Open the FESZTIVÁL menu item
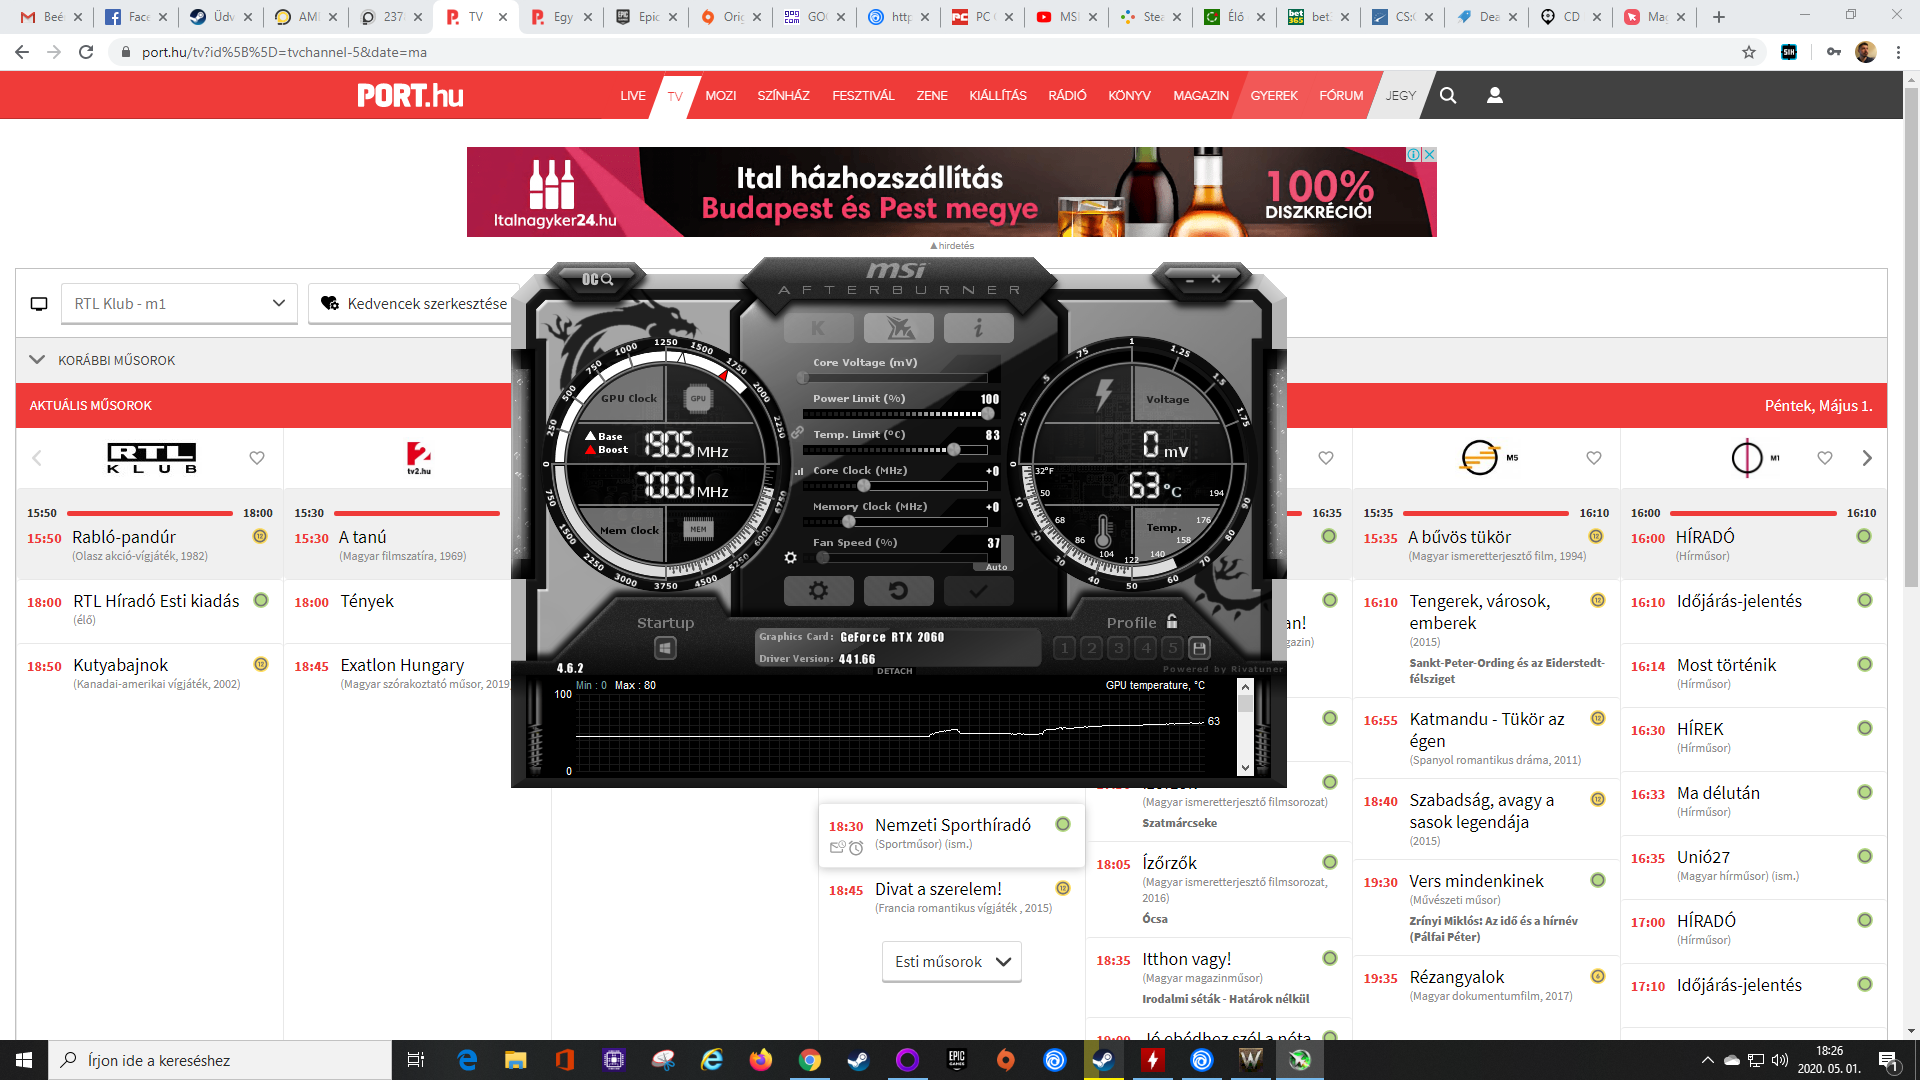 (x=863, y=96)
